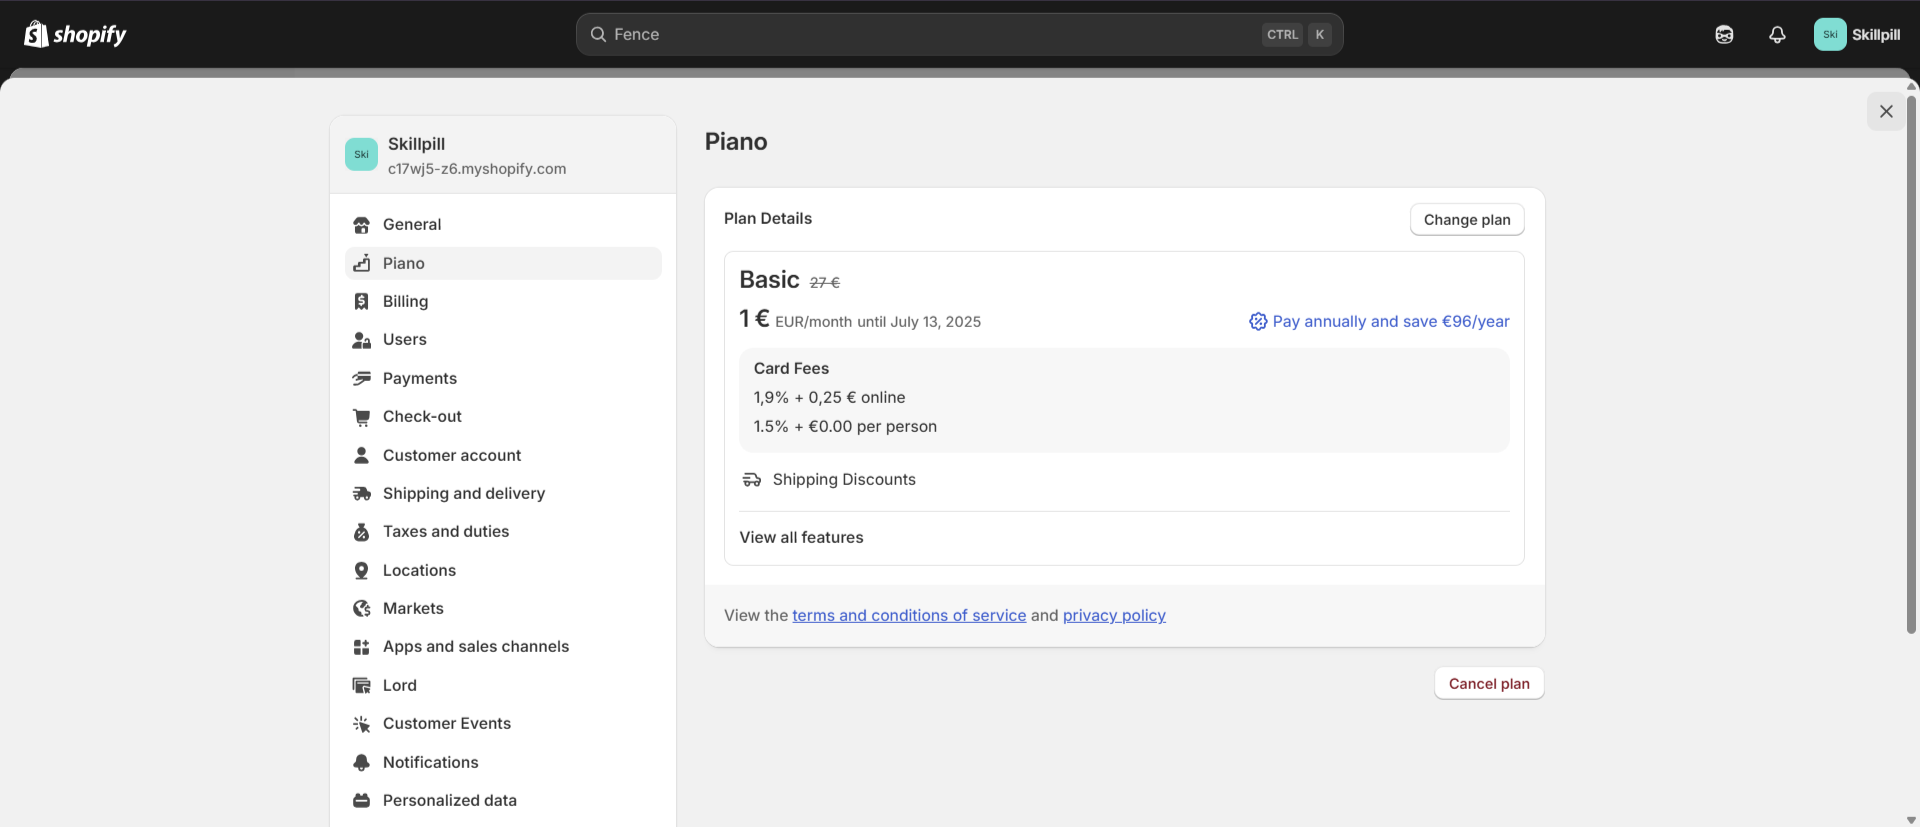Click the Billing receipt icon
1920x827 pixels.
[362, 301]
